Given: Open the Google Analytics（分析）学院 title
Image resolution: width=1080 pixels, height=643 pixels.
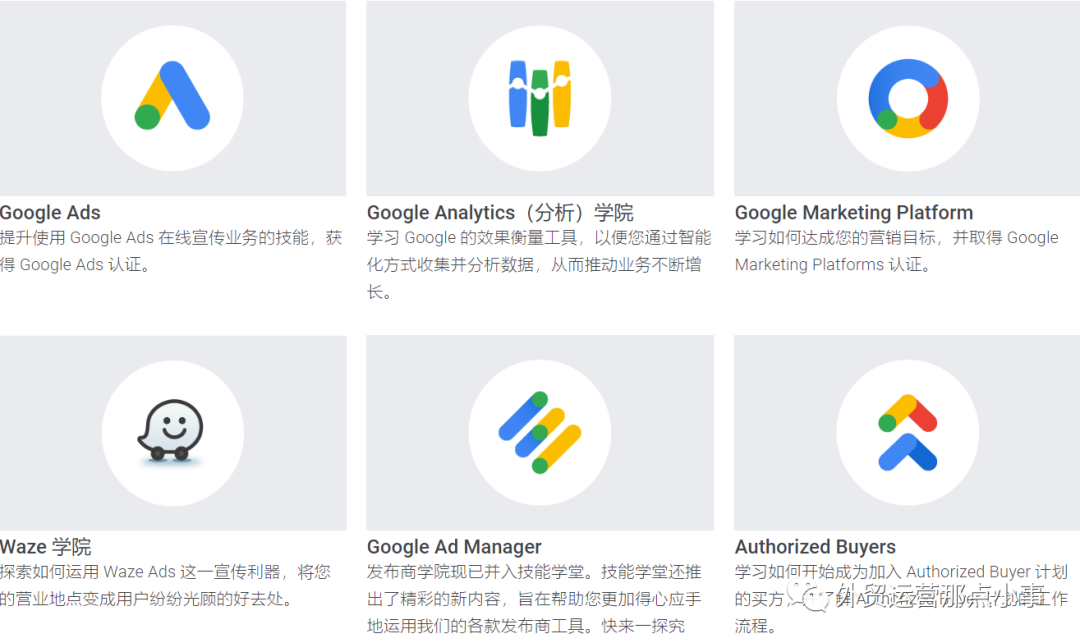Looking at the screenshot, I should point(500,212).
